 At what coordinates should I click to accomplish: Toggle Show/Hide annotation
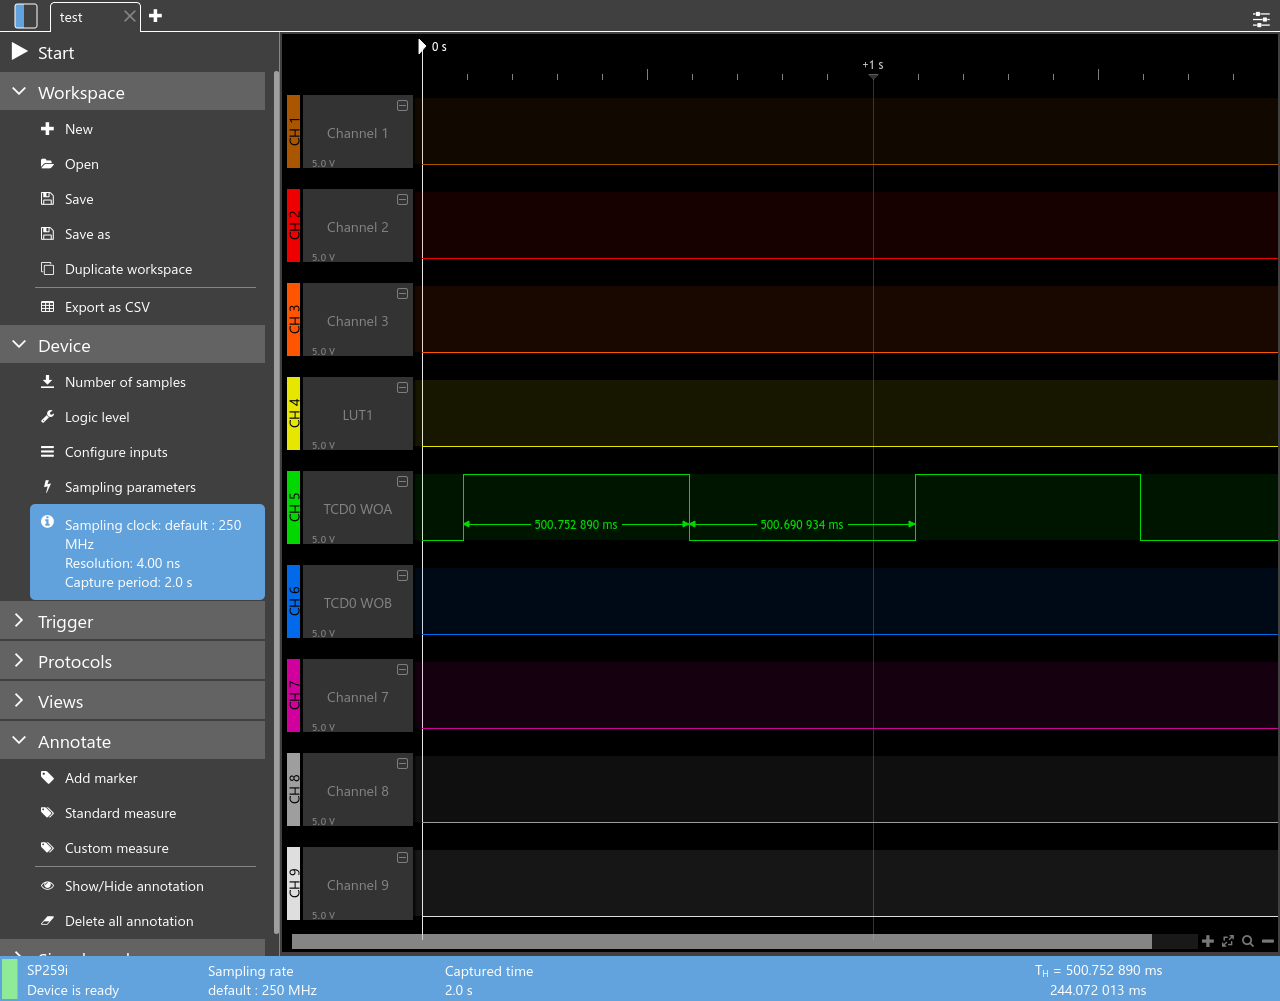(134, 886)
